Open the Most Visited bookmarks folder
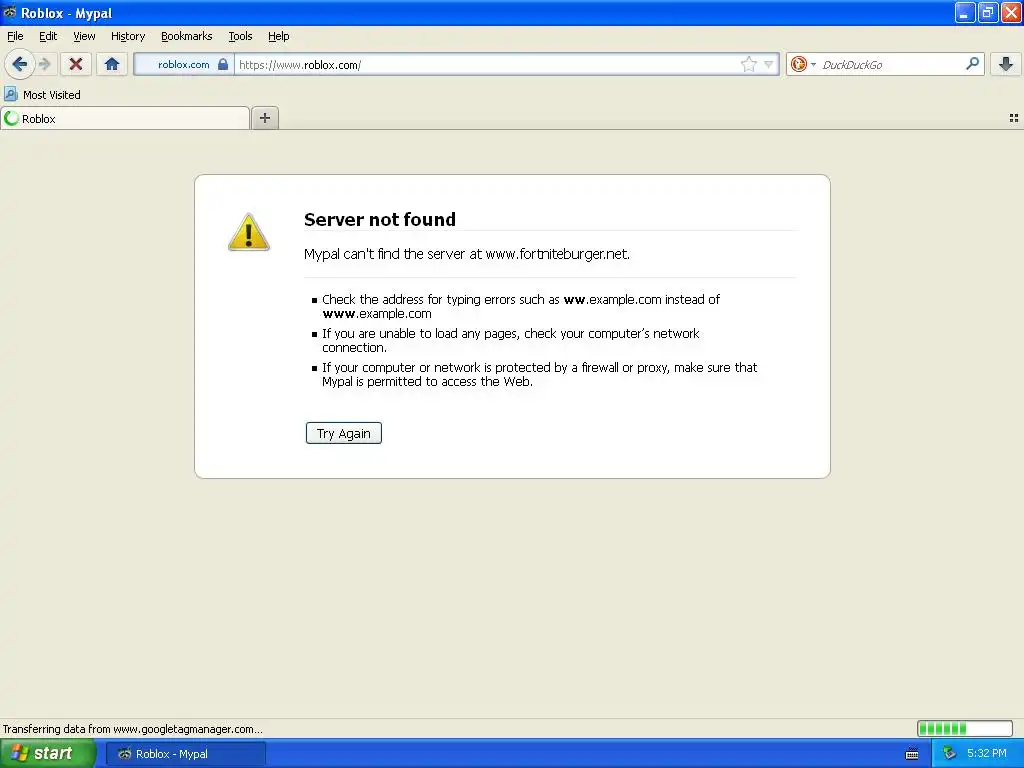 (42, 95)
